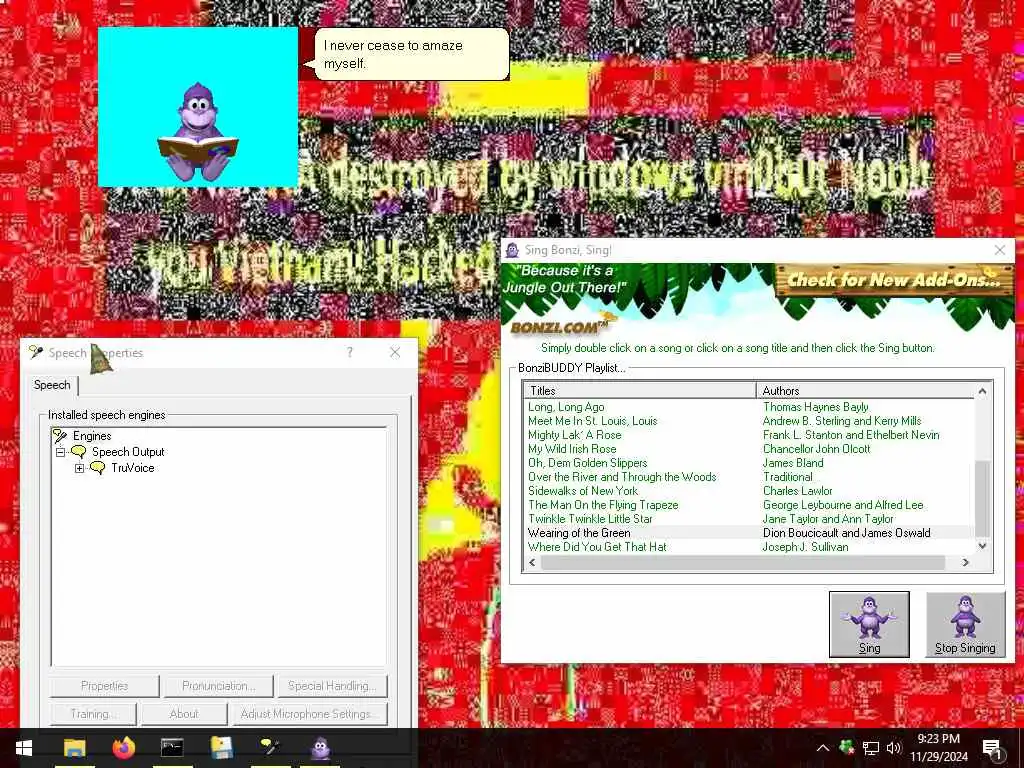This screenshot has width=1024, height=768.
Task: Click the playlist horizontal scrollbar thumb
Action: 743,562
